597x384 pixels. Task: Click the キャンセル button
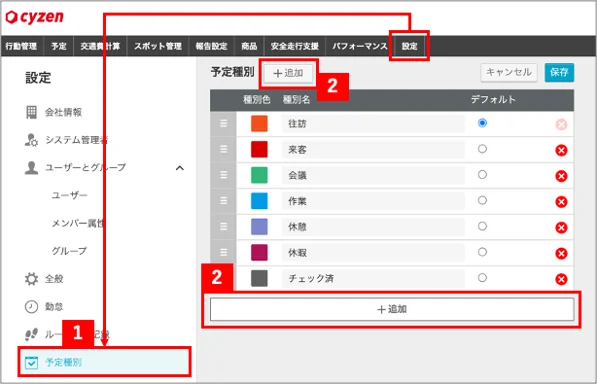click(509, 72)
